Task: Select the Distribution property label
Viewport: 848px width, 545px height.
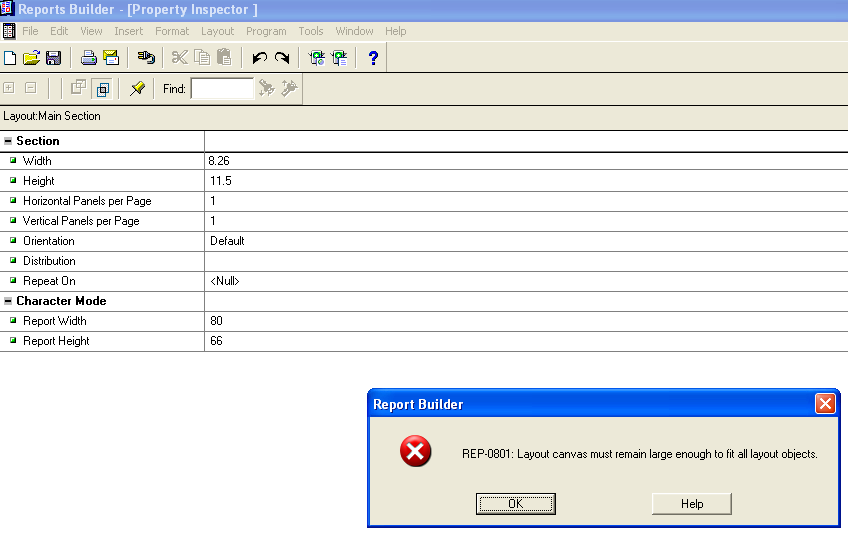Action: 49,261
